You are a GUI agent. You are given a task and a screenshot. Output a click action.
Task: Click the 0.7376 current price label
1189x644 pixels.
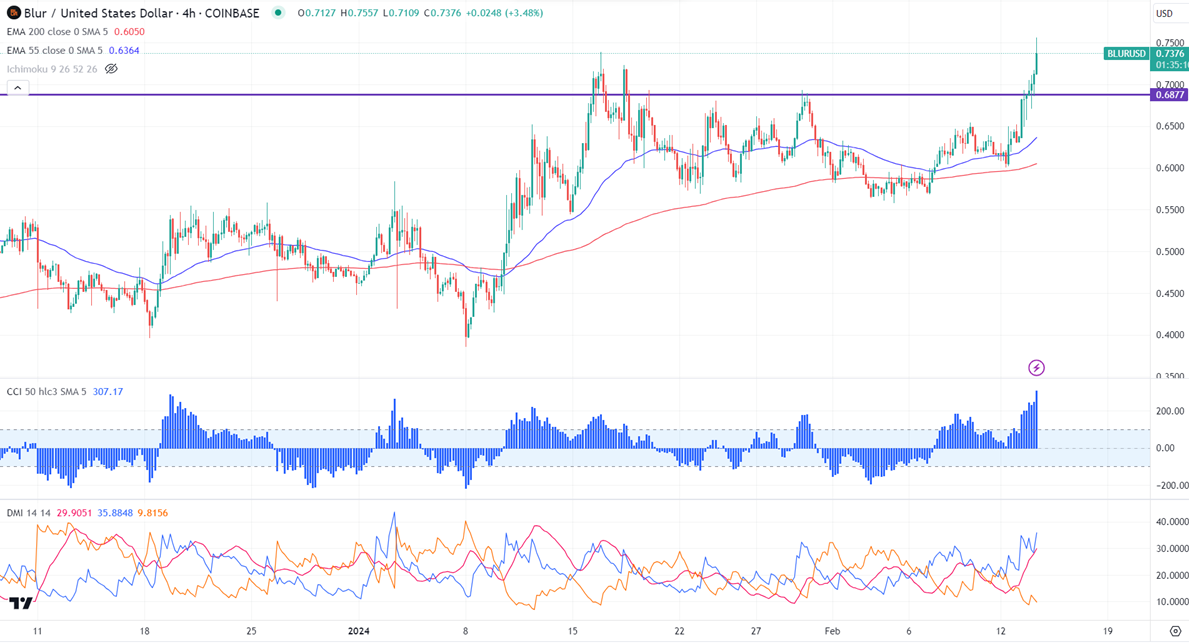point(1169,54)
